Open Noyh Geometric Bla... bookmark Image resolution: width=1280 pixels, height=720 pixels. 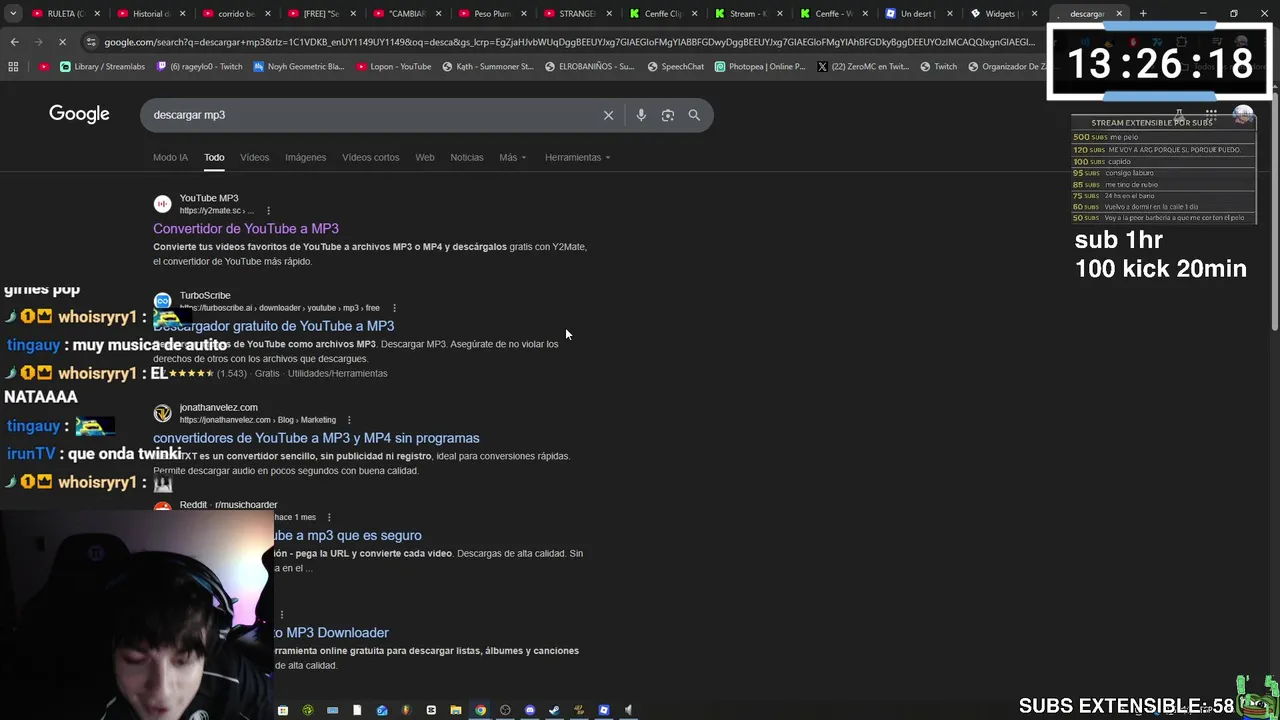click(298, 67)
